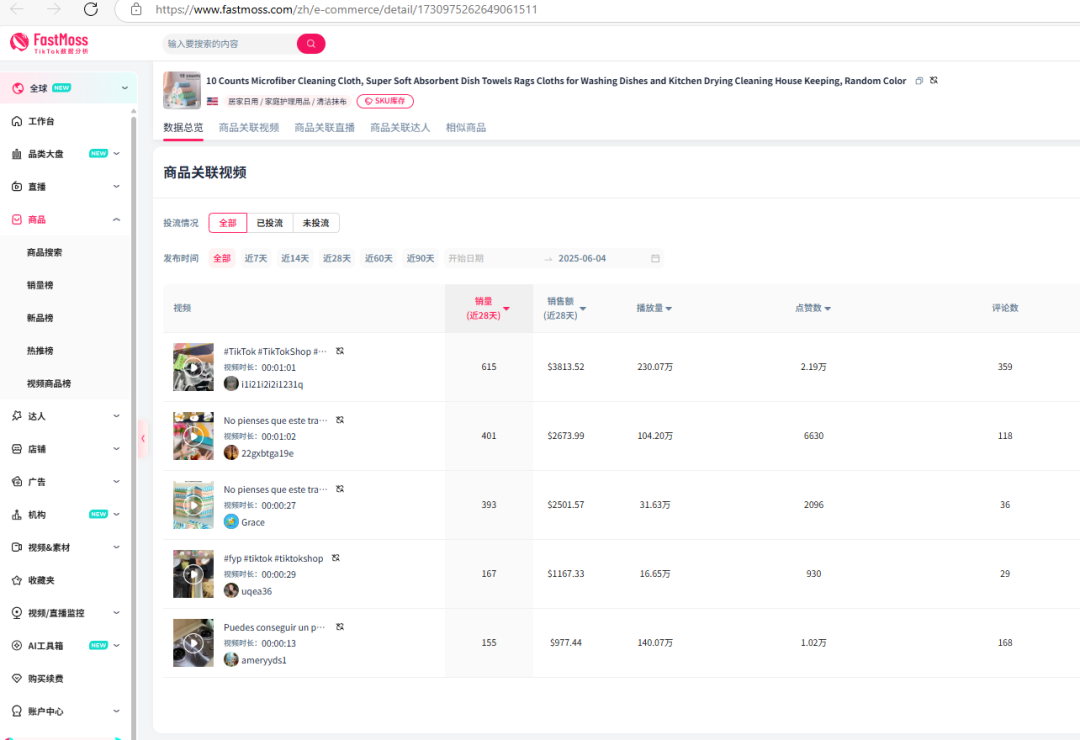Filter videos by 近28天
1080x740 pixels.
coord(337,258)
